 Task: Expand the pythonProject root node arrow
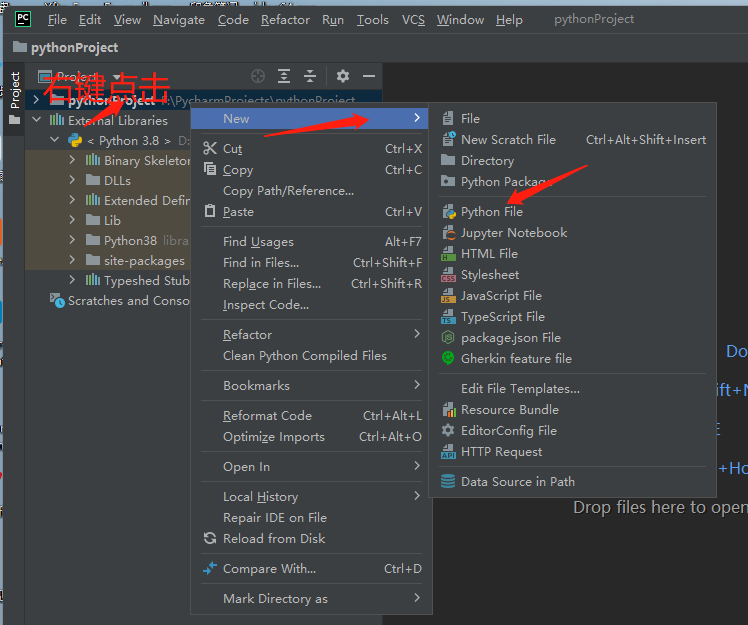click(36, 100)
